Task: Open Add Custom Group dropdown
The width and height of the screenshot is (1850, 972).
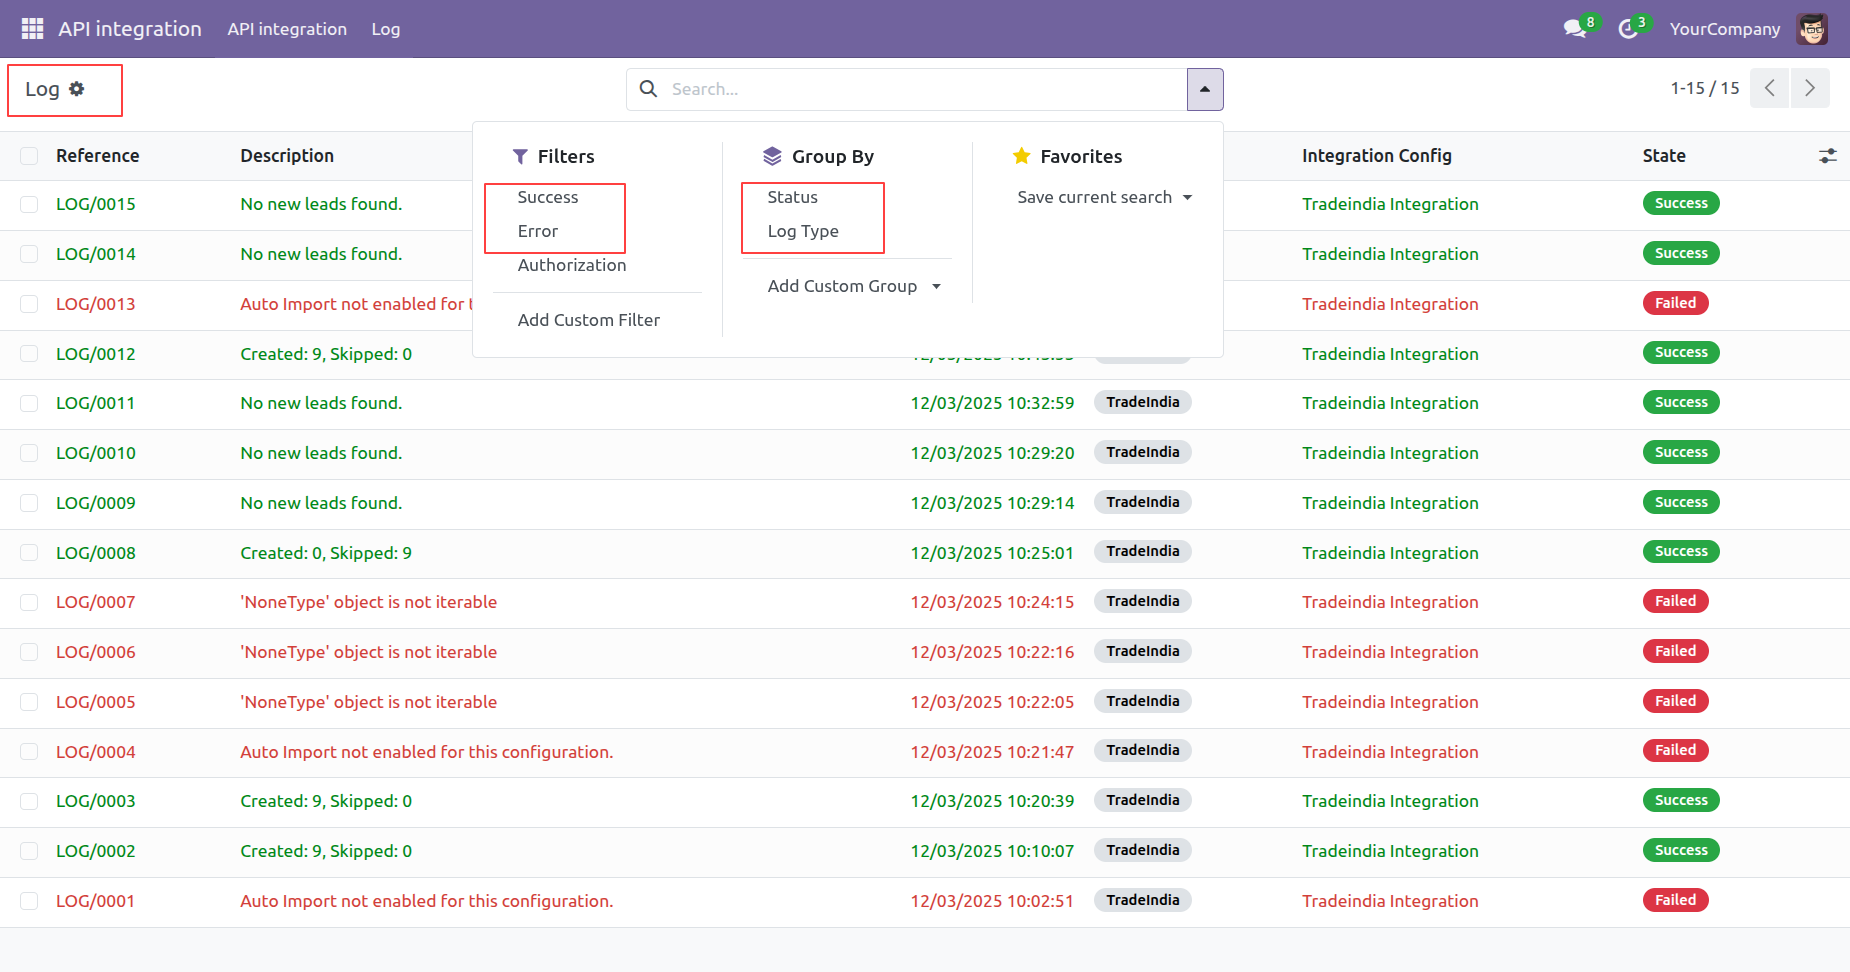Action: (x=855, y=286)
